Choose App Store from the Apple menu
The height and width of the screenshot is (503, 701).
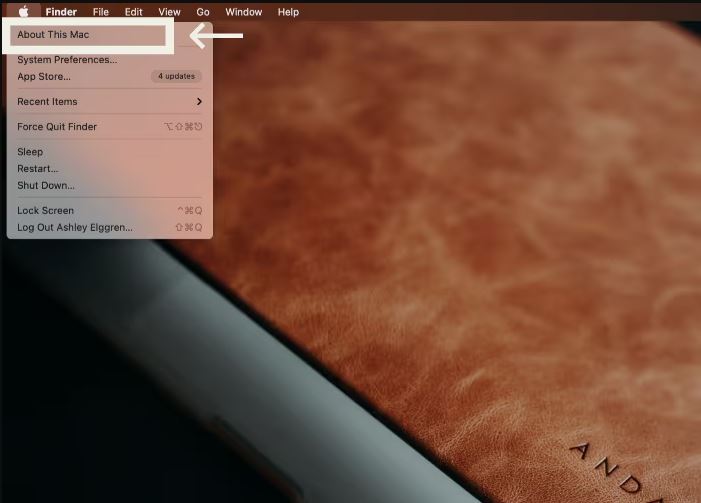[x=44, y=76]
